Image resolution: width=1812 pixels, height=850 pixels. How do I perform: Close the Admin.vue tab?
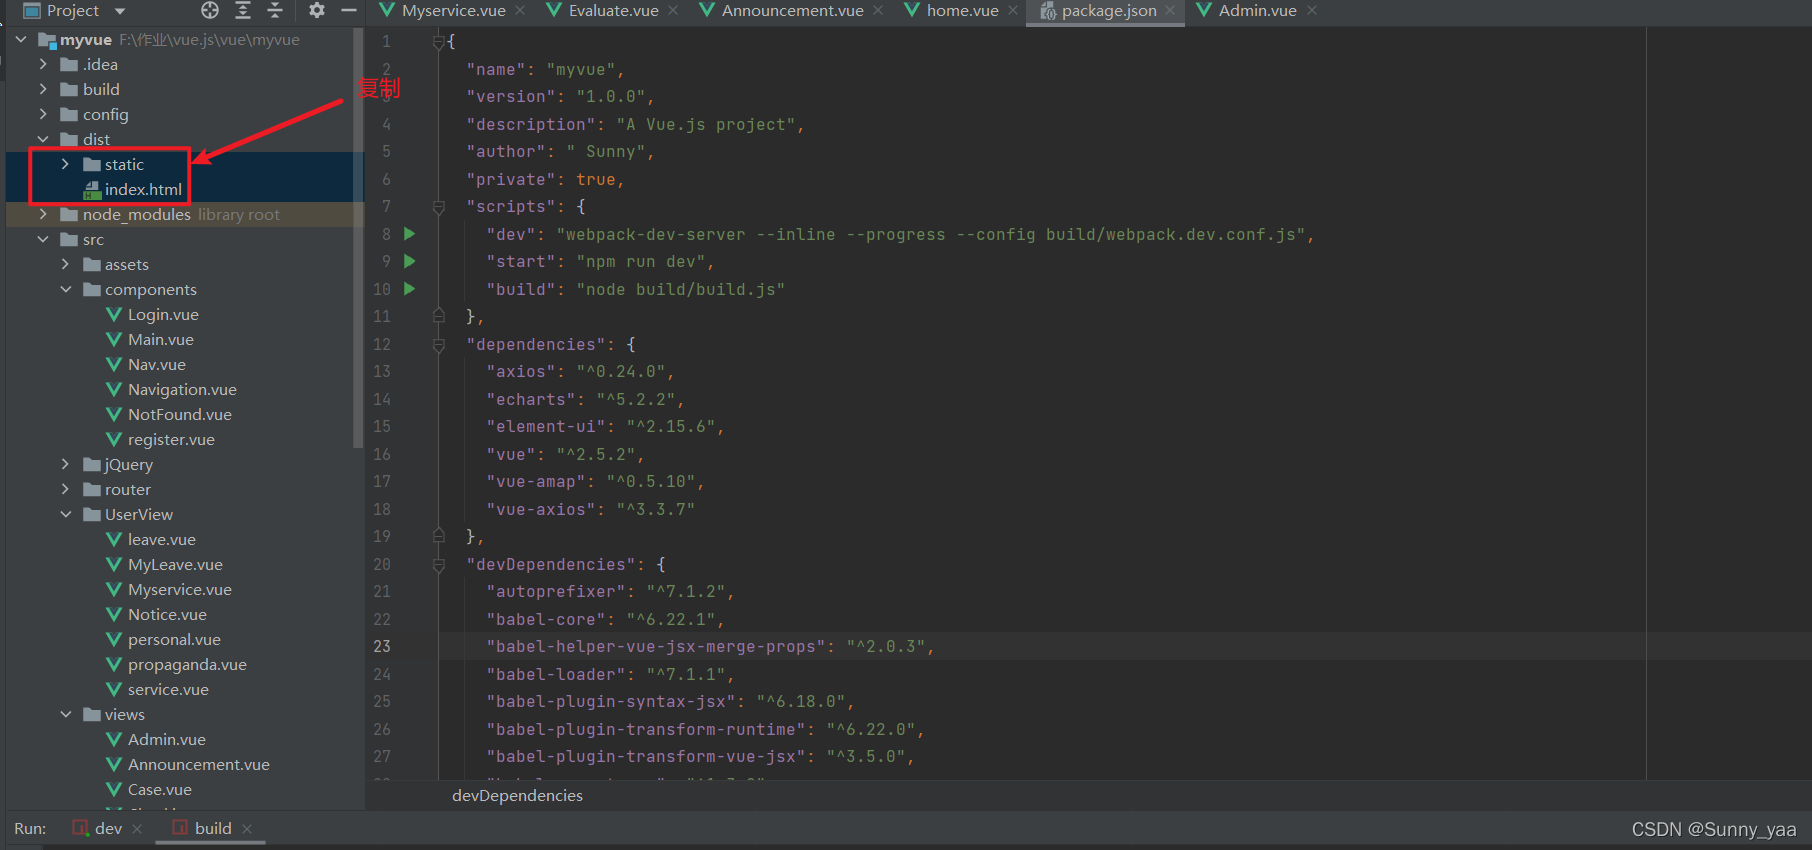1312,11
